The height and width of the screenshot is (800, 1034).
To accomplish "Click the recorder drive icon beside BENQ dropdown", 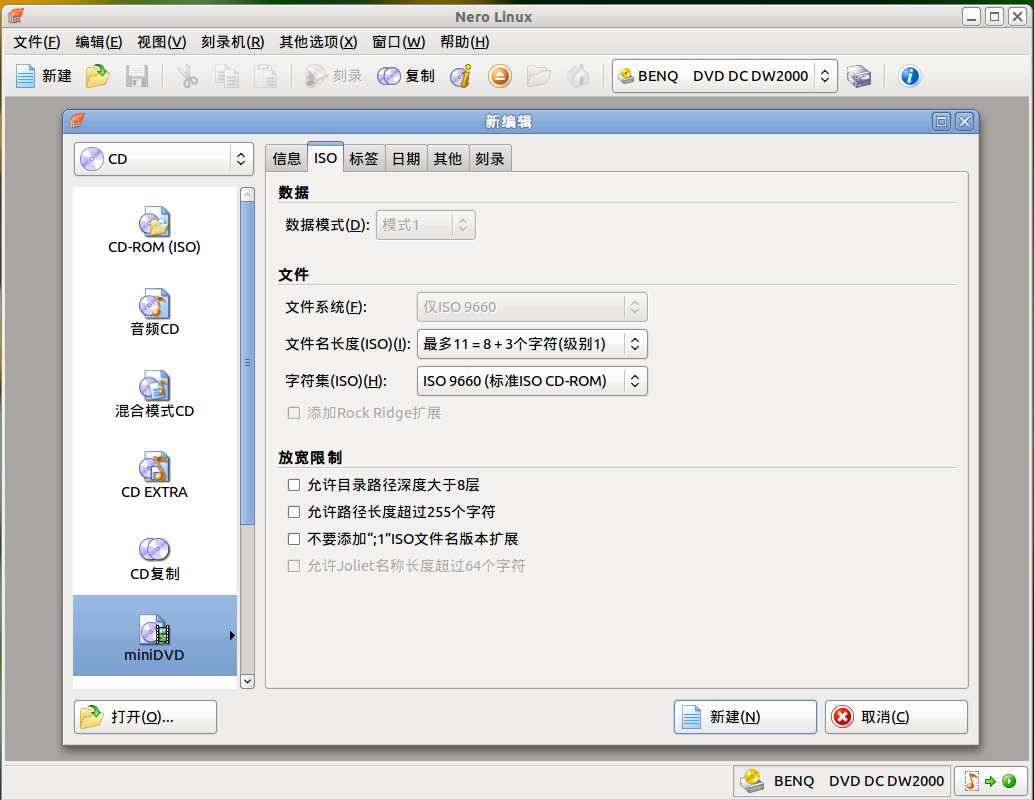I will (x=859, y=77).
